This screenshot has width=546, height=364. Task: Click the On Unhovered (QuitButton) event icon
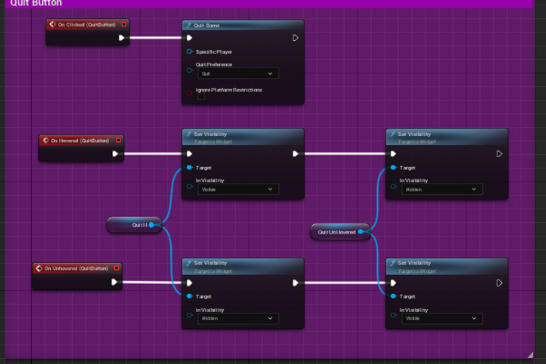point(39,268)
